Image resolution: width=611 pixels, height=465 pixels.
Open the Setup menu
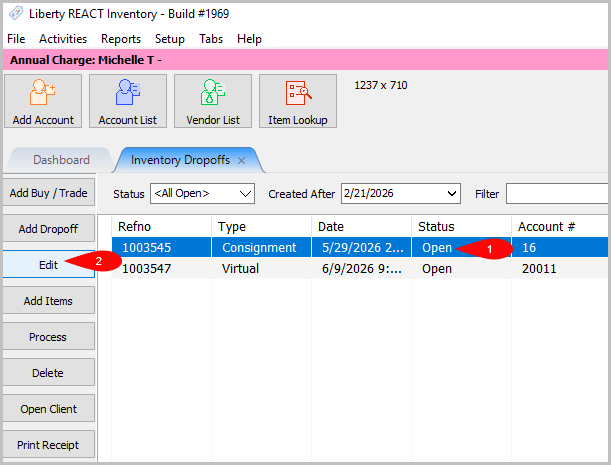point(170,39)
